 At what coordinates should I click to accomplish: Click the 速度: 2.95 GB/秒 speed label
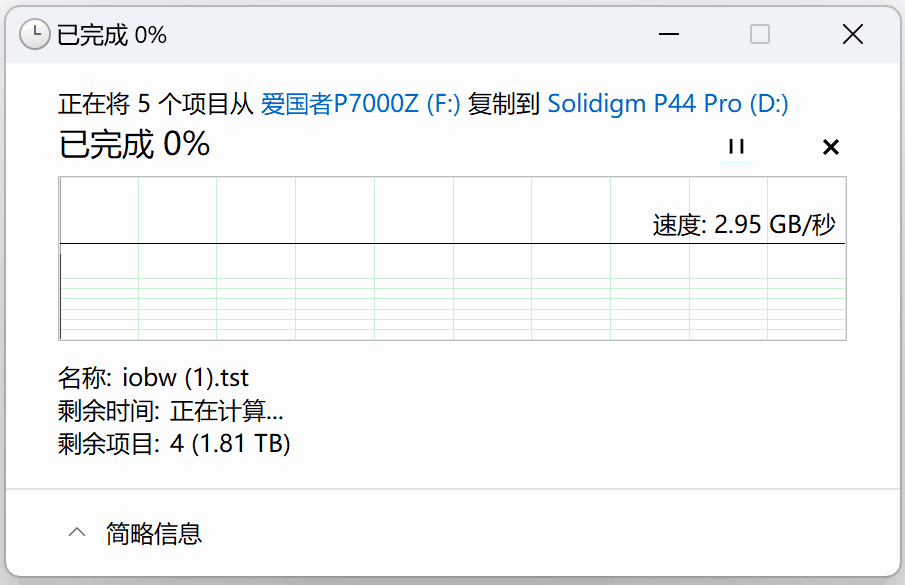click(743, 225)
